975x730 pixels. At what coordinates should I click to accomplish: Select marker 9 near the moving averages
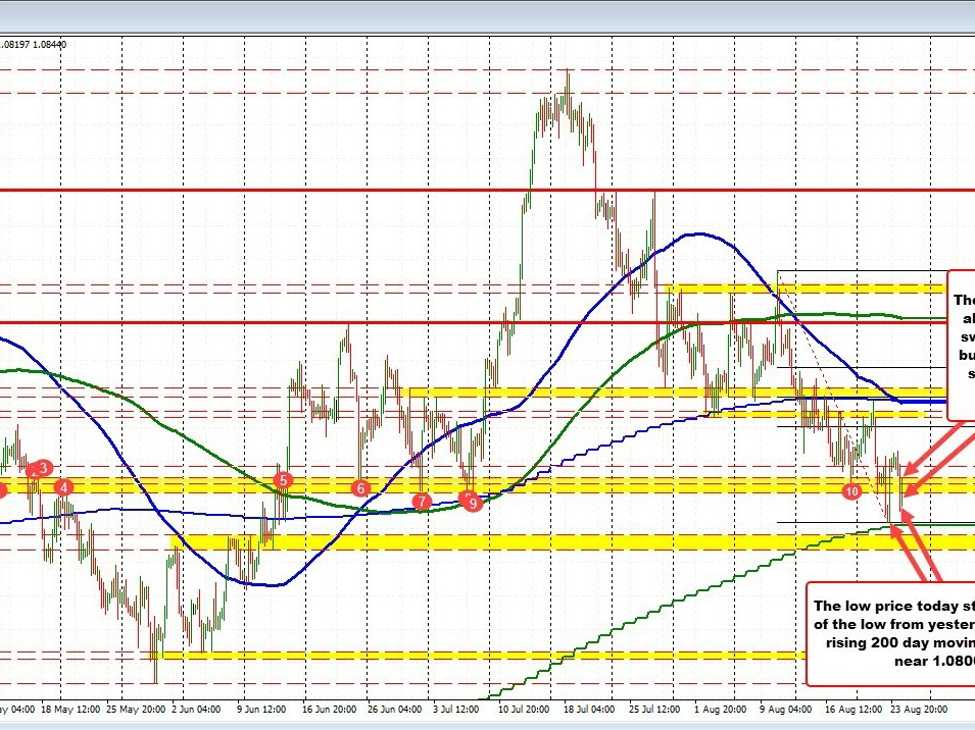click(471, 502)
